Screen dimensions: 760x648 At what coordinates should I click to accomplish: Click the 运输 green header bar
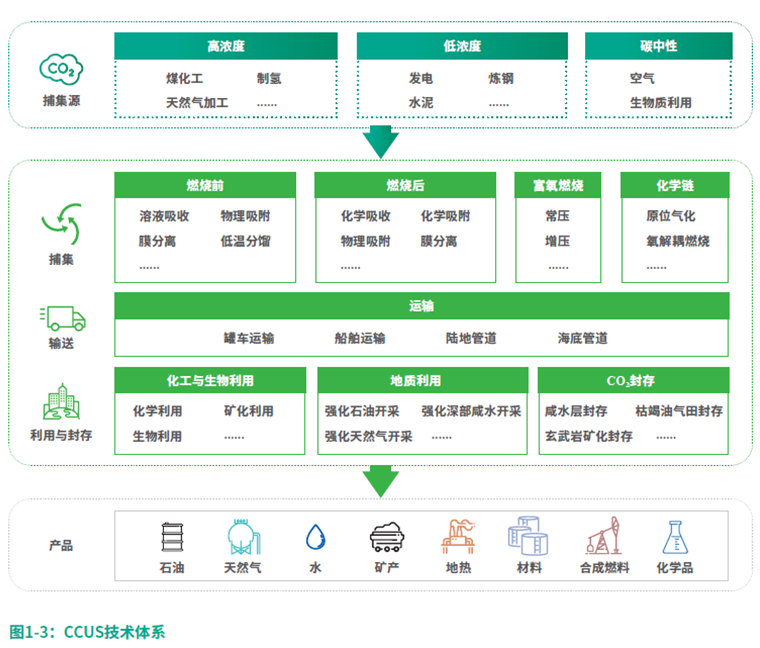[x=421, y=306]
